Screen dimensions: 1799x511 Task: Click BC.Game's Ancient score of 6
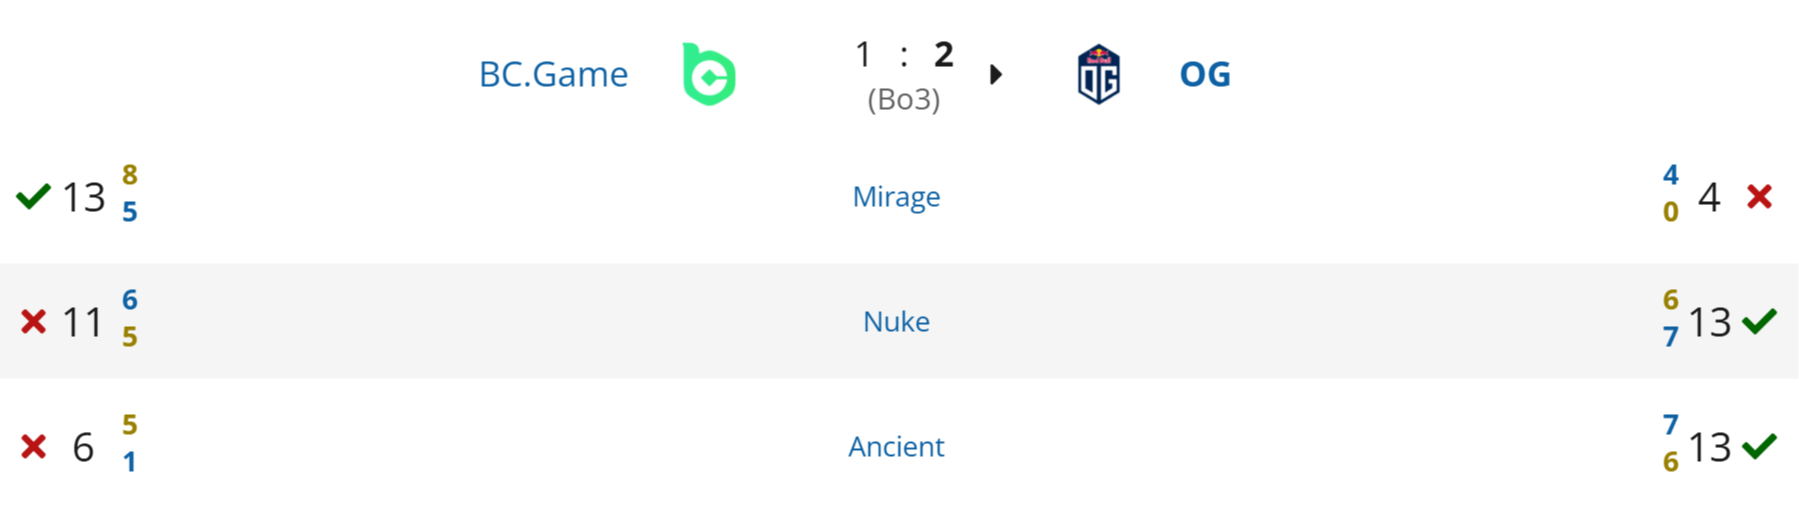(x=83, y=447)
